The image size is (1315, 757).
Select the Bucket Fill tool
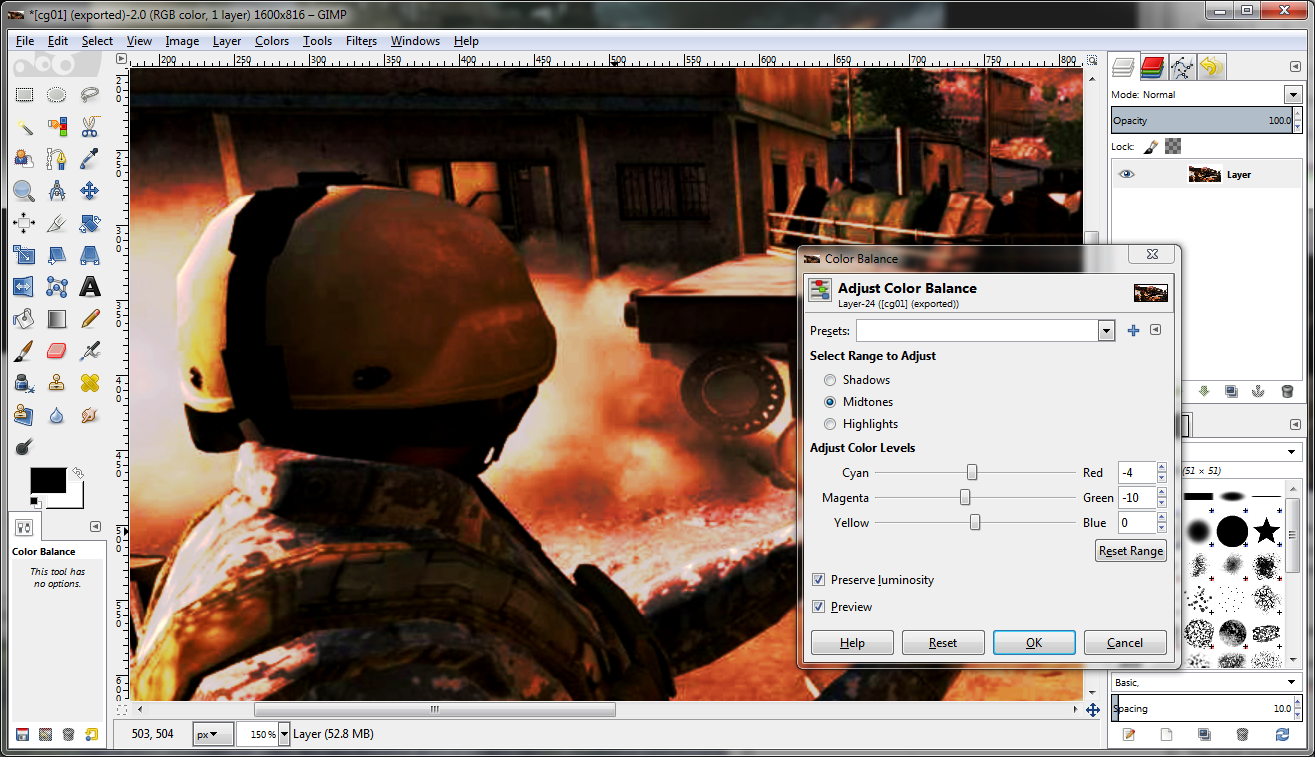click(24, 319)
